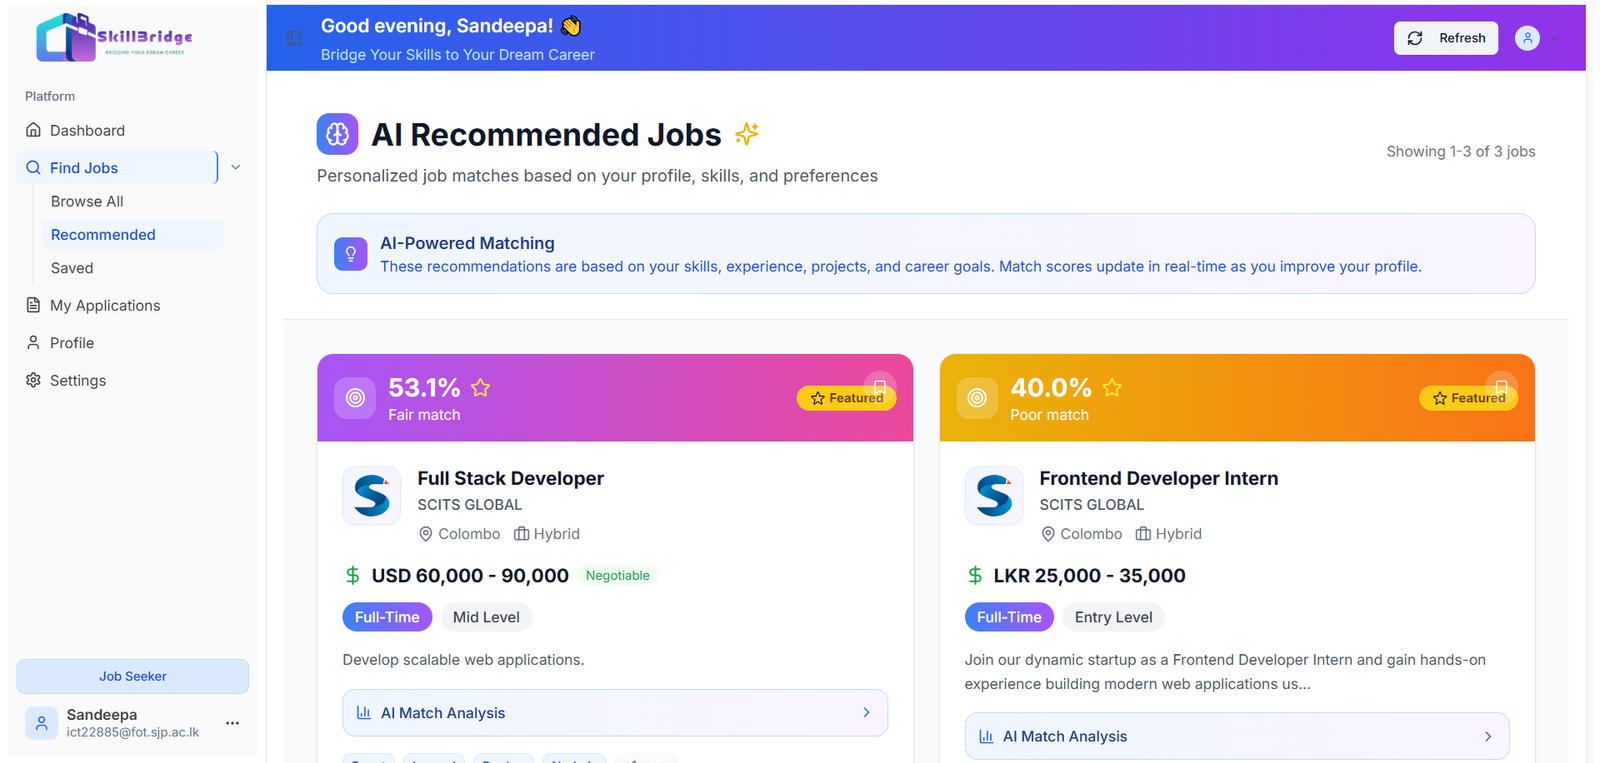Go to My Applications
Viewport: 1600px width, 763px height.
[x=105, y=305]
